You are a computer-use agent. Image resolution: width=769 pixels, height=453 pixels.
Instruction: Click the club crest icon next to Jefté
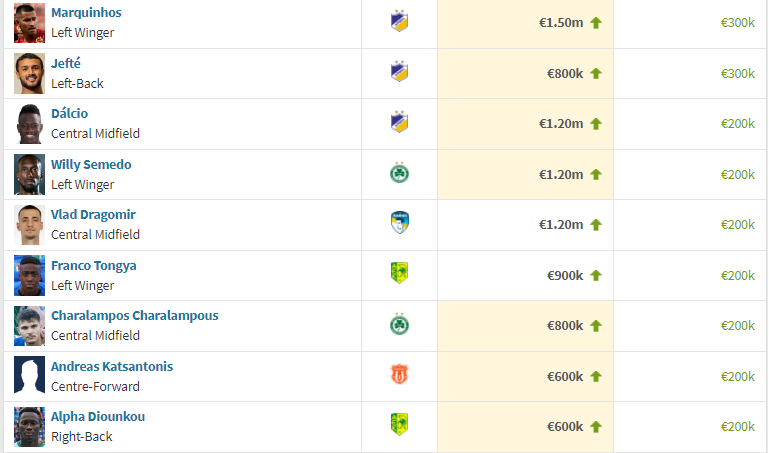tap(399, 73)
